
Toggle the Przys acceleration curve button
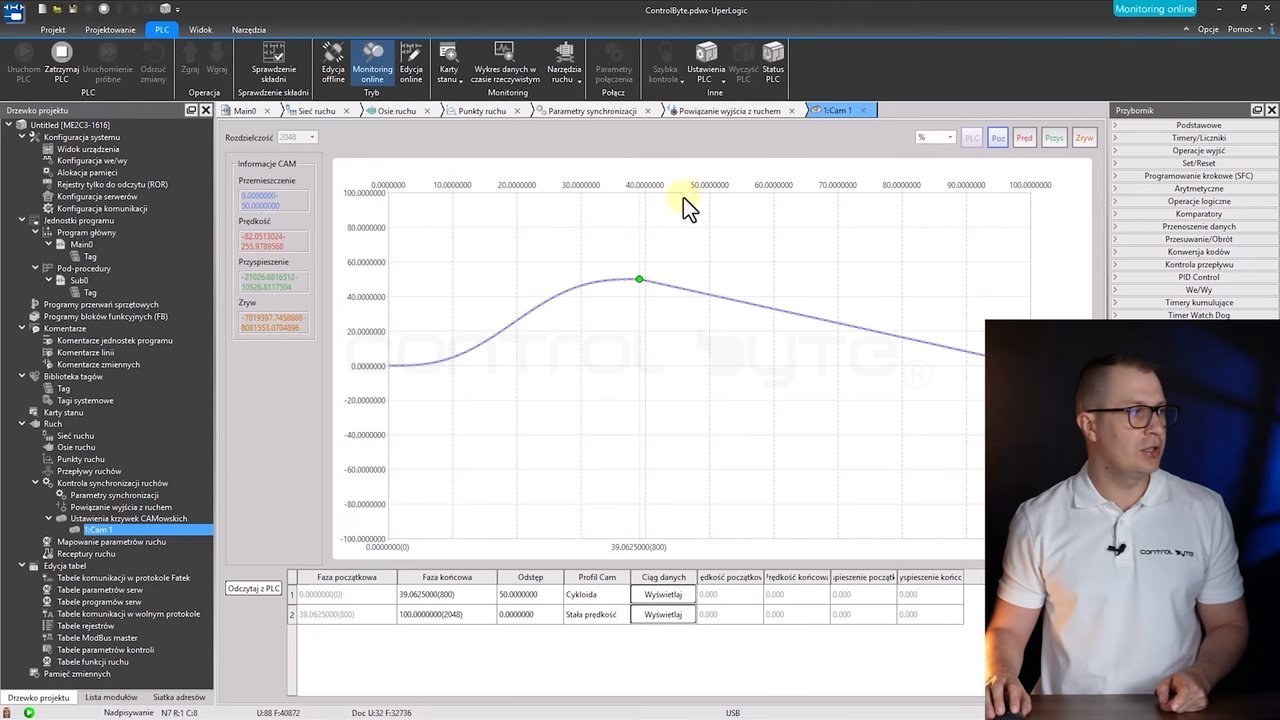pyautogui.click(x=1054, y=138)
